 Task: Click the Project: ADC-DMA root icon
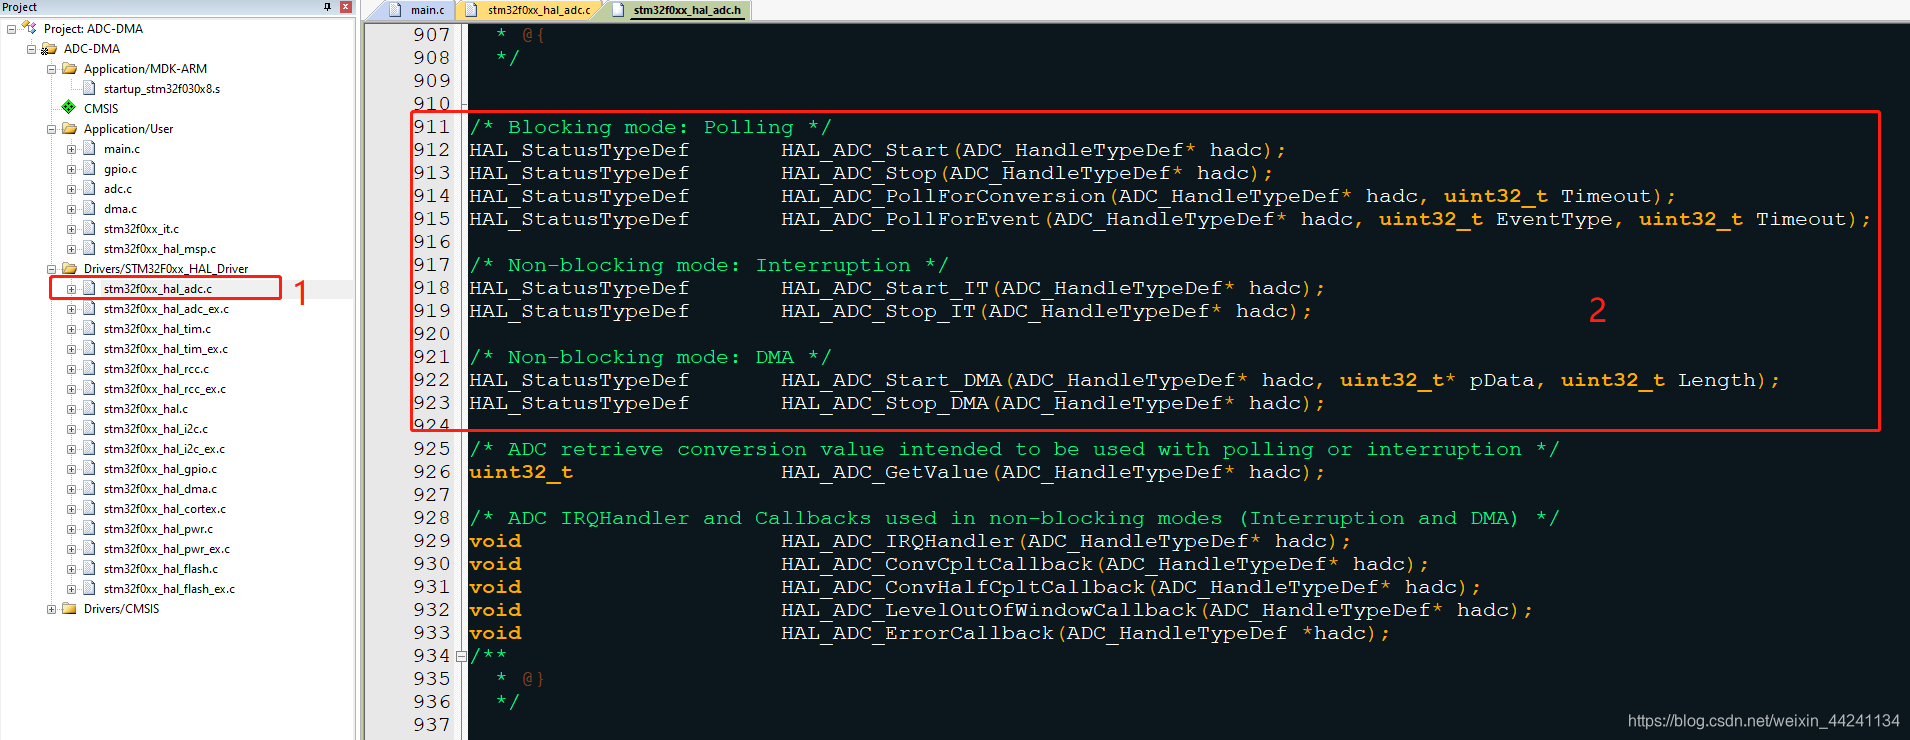point(30,28)
